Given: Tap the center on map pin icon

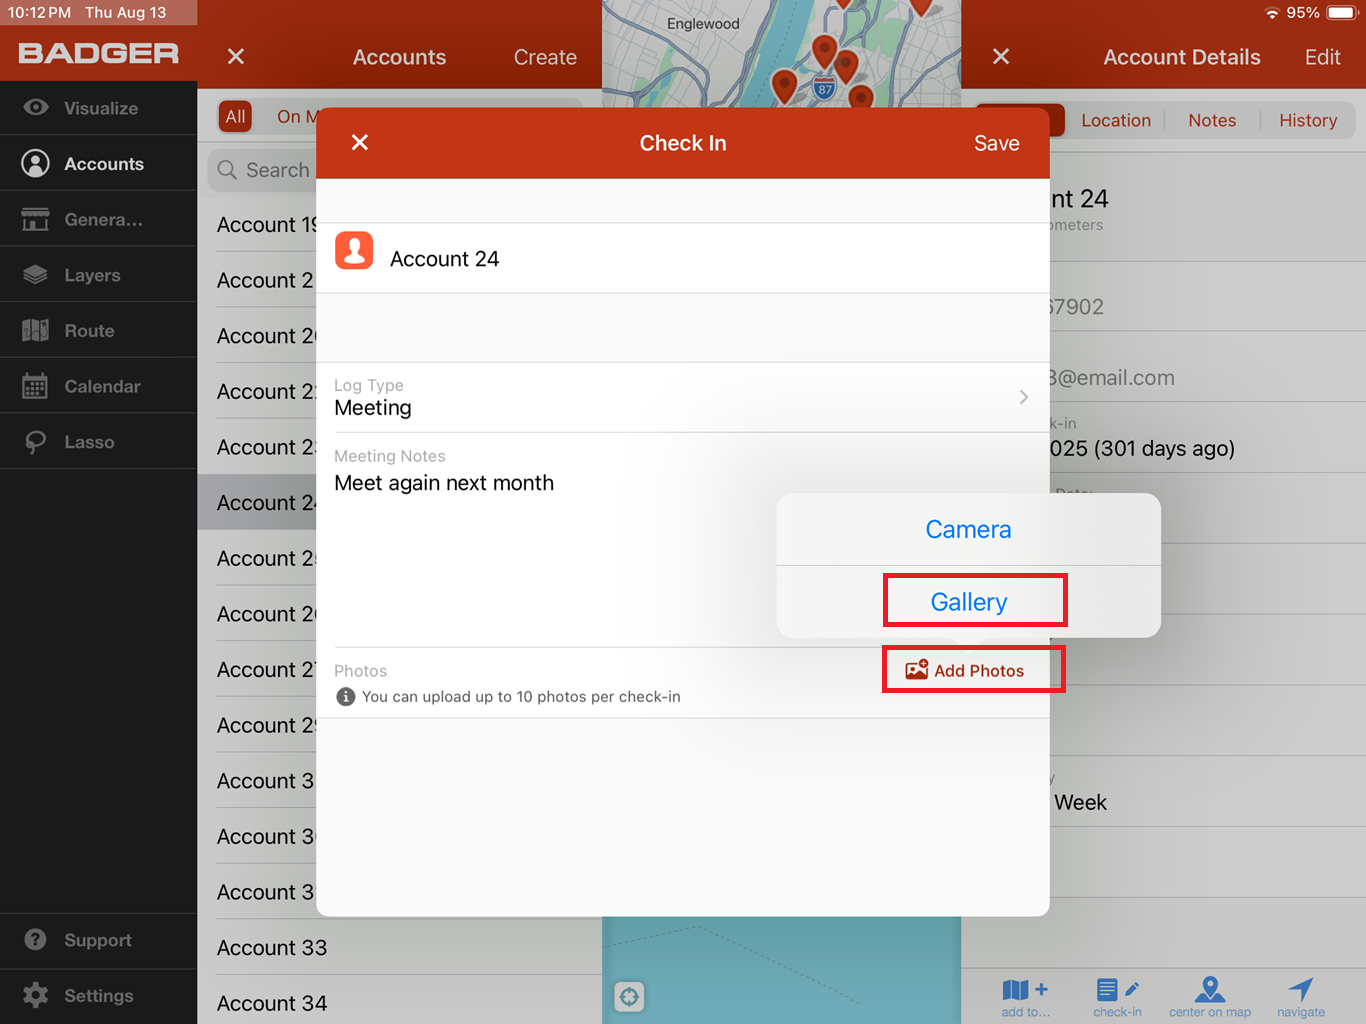Looking at the screenshot, I should (1210, 989).
